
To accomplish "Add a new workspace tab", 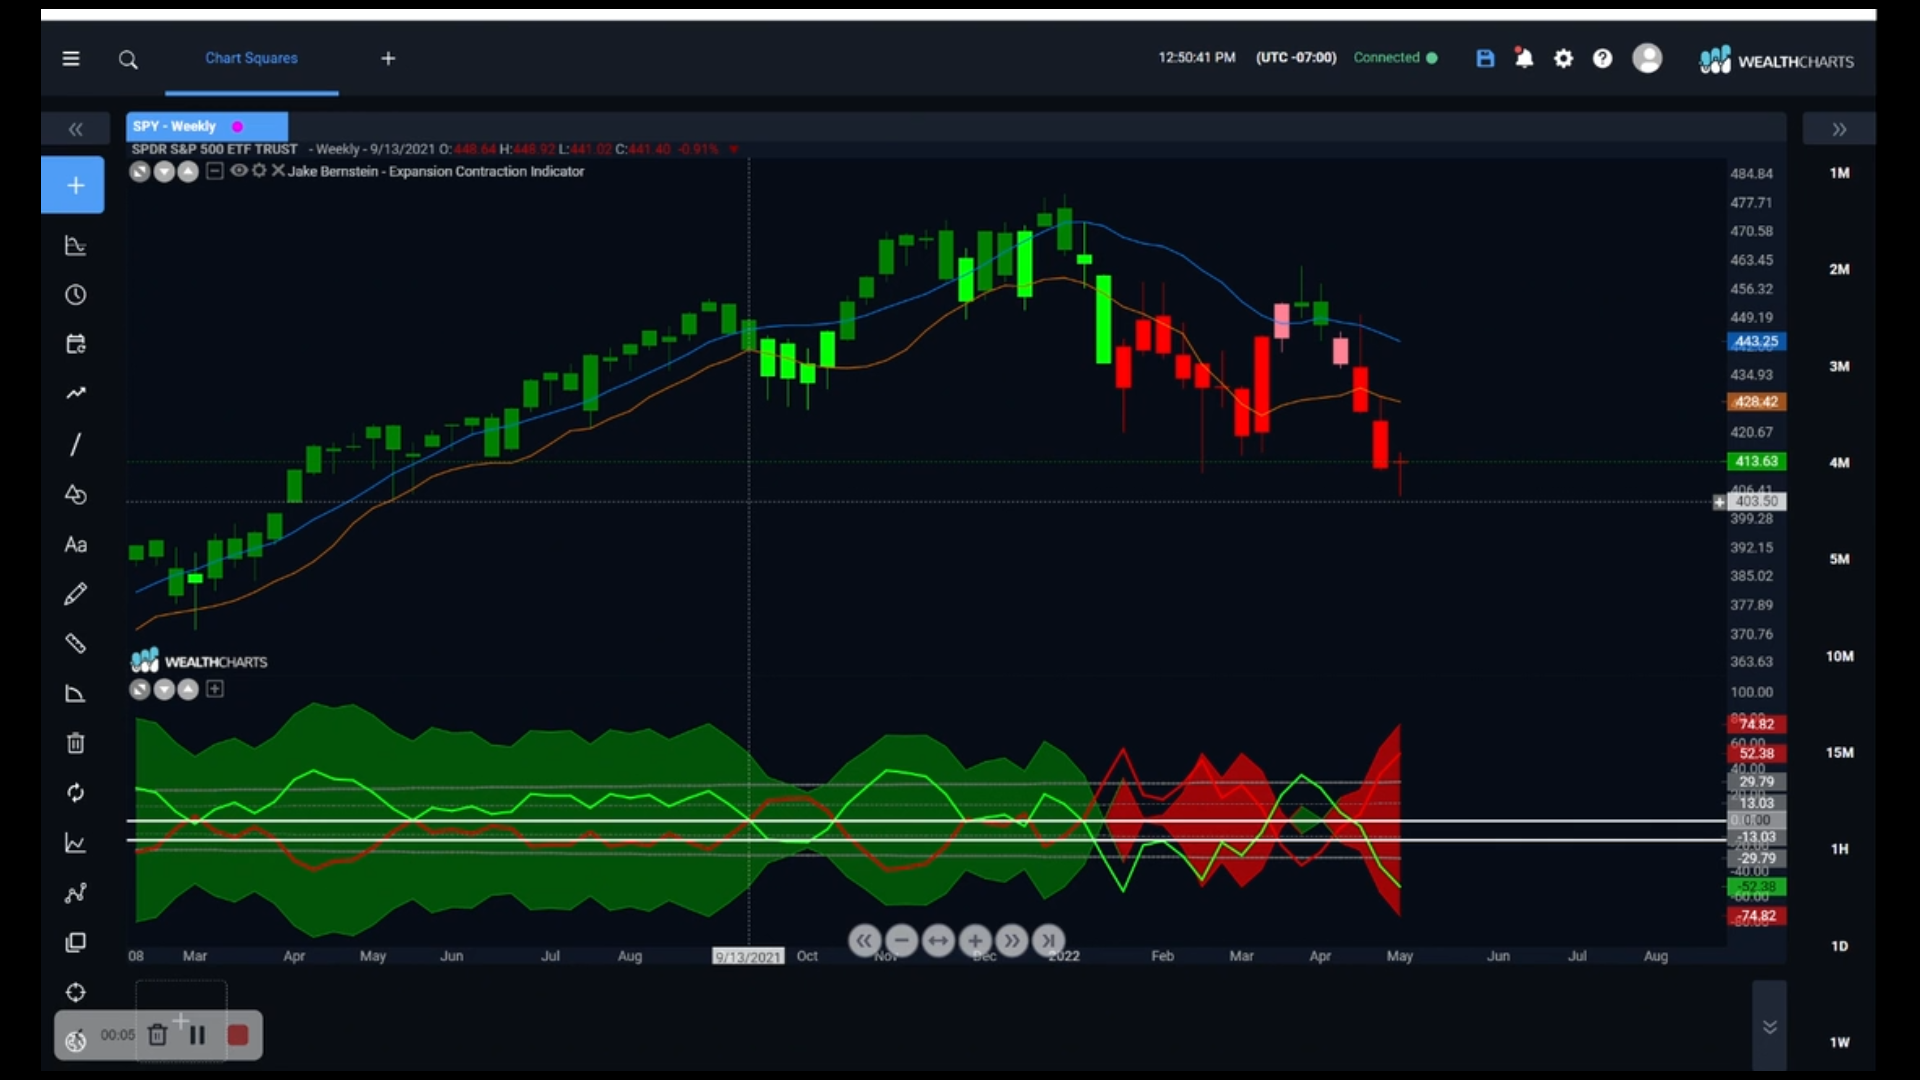I will (388, 59).
